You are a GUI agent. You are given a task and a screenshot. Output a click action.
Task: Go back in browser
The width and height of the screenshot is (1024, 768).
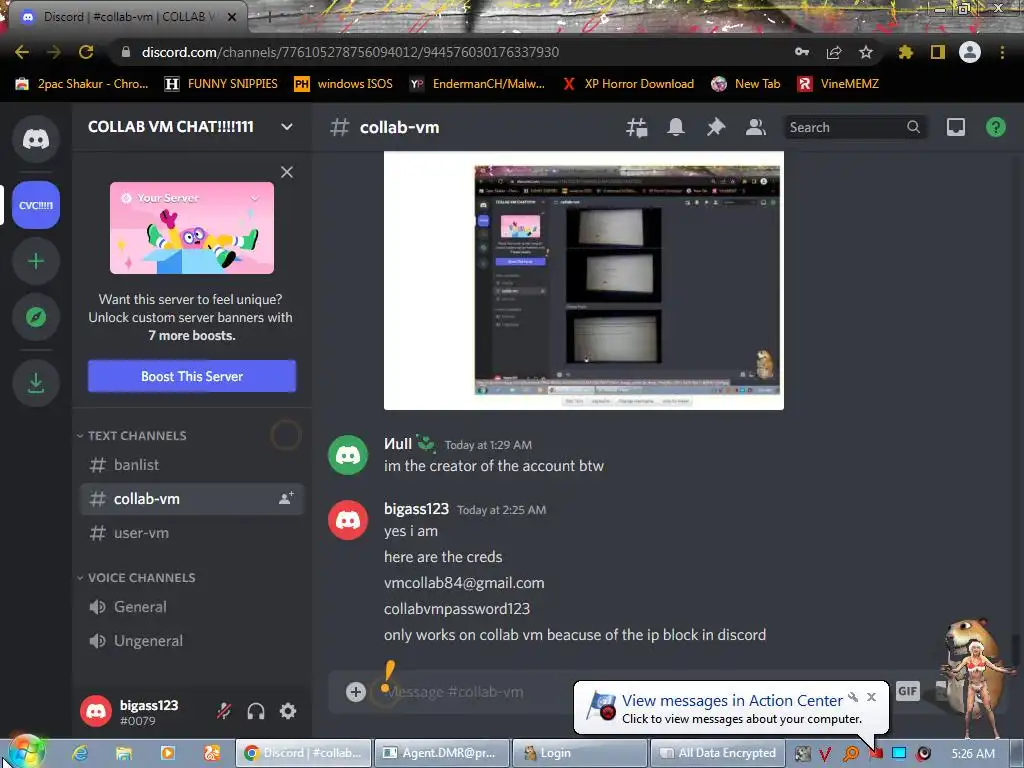pyautogui.click(x=22, y=52)
